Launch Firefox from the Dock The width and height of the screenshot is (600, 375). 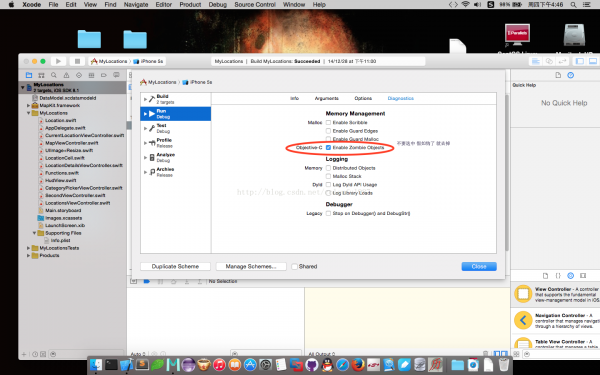pyautogui.click(x=358, y=365)
